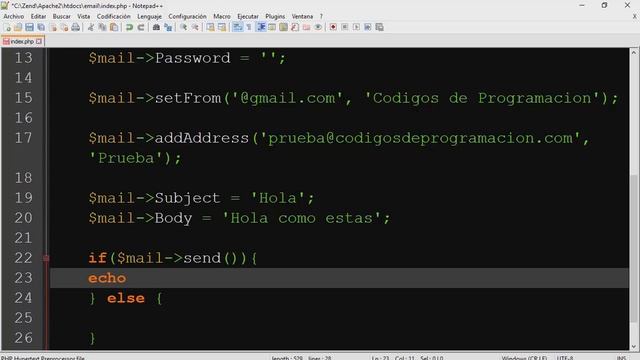Open the ? help menu
This screenshot has height=360, width=640.
[321, 16]
